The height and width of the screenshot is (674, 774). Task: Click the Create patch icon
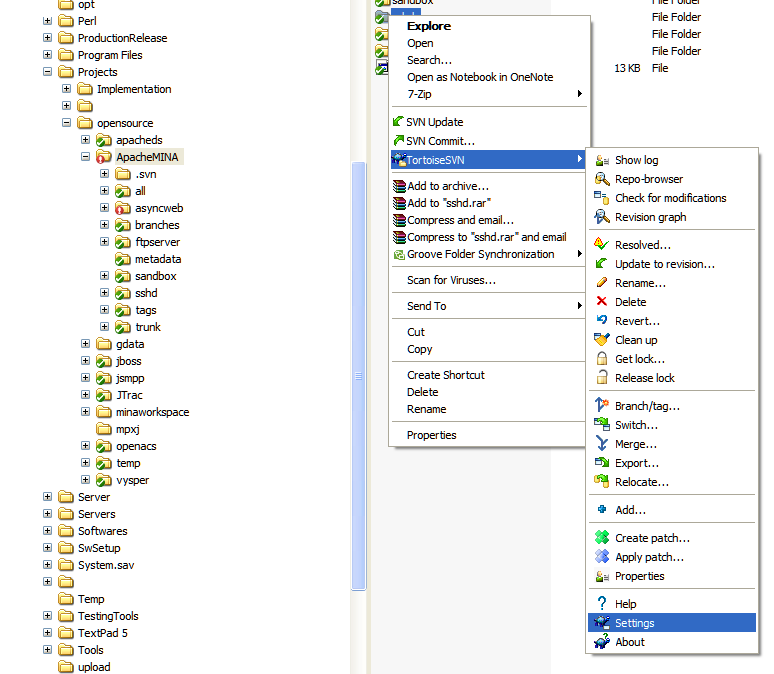(x=601, y=538)
